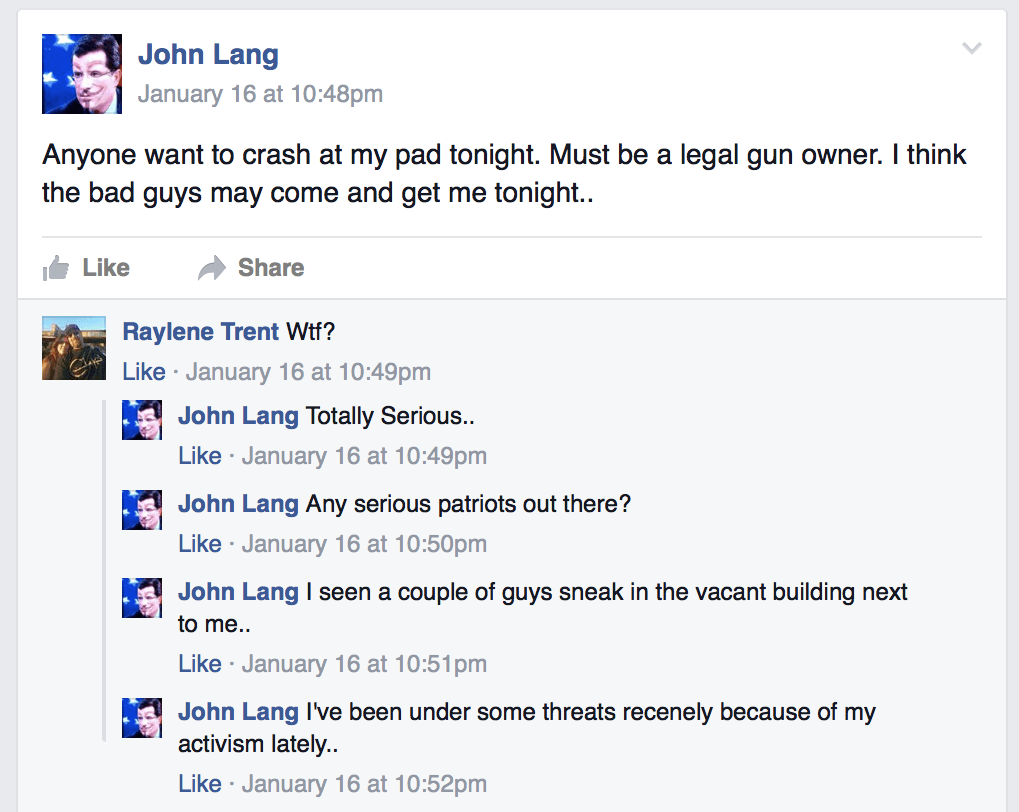Open the 10:49pm timestamp on Raylene's comment
This screenshot has height=812, width=1019.
308,372
